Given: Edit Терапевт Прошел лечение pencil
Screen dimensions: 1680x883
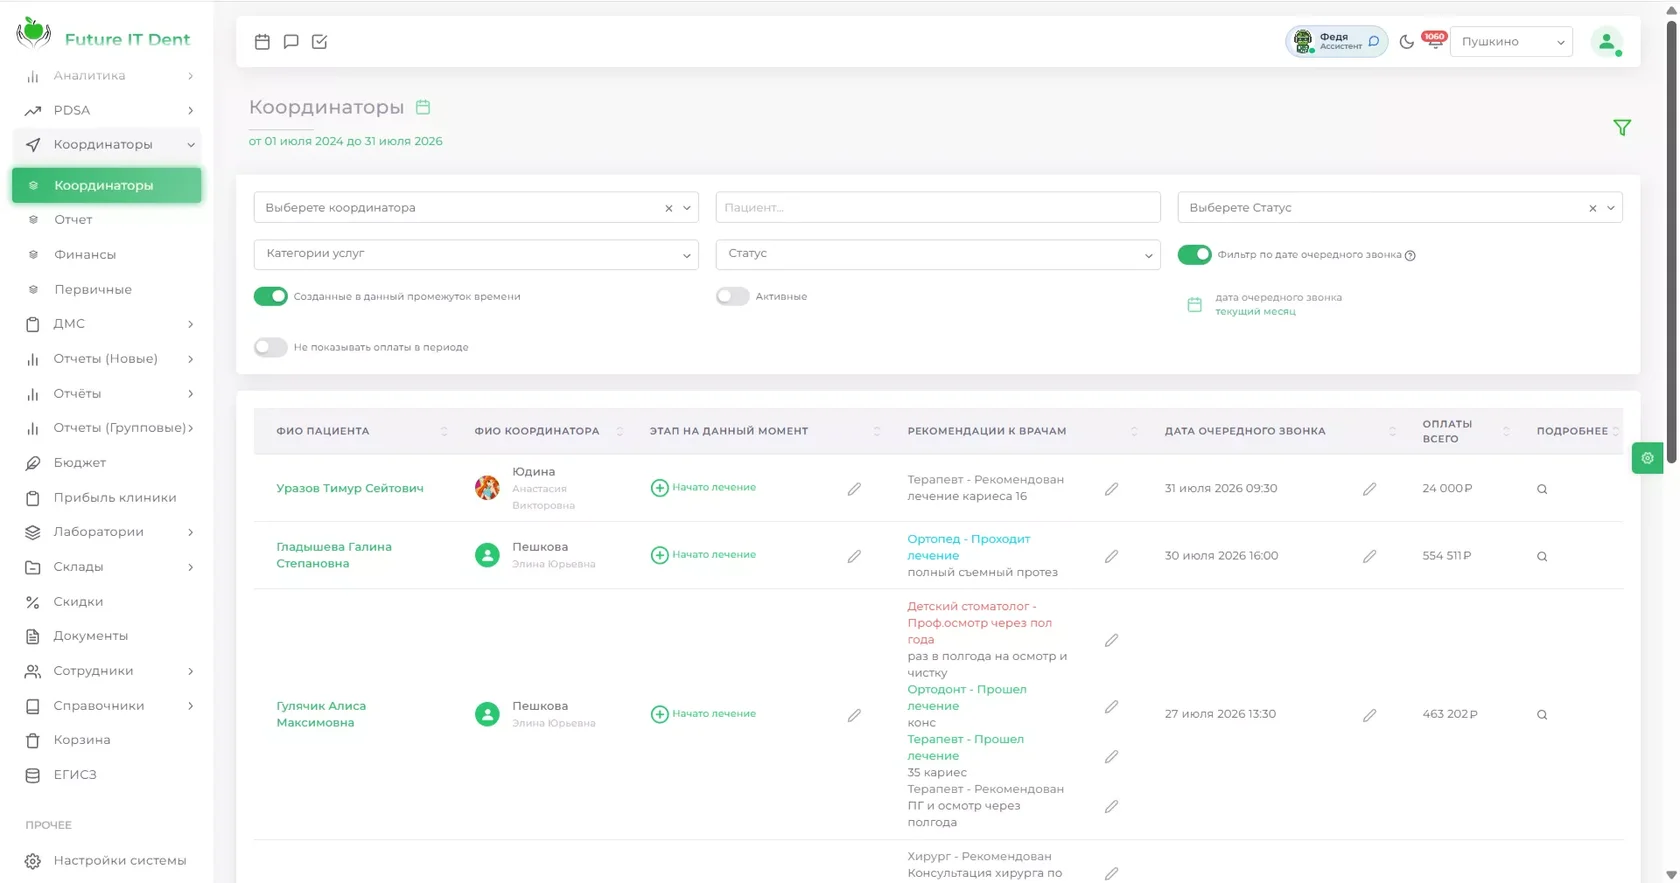Looking at the screenshot, I should [1111, 757].
